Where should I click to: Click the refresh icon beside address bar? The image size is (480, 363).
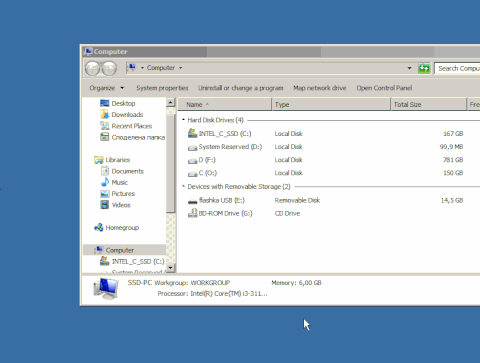424,68
